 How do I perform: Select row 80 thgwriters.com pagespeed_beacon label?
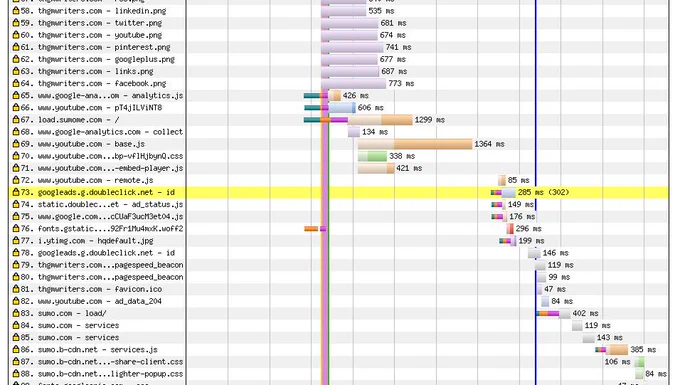pyautogui.click(x=102, y=277)
